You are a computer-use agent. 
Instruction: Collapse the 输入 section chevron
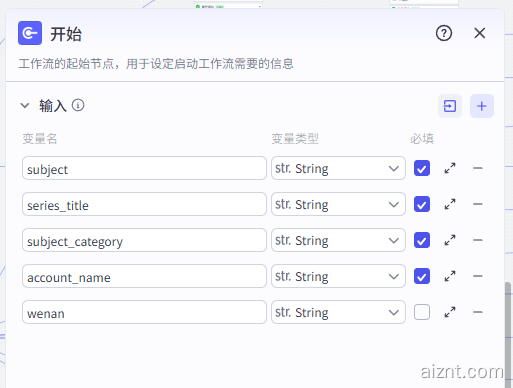pos(25,106)
